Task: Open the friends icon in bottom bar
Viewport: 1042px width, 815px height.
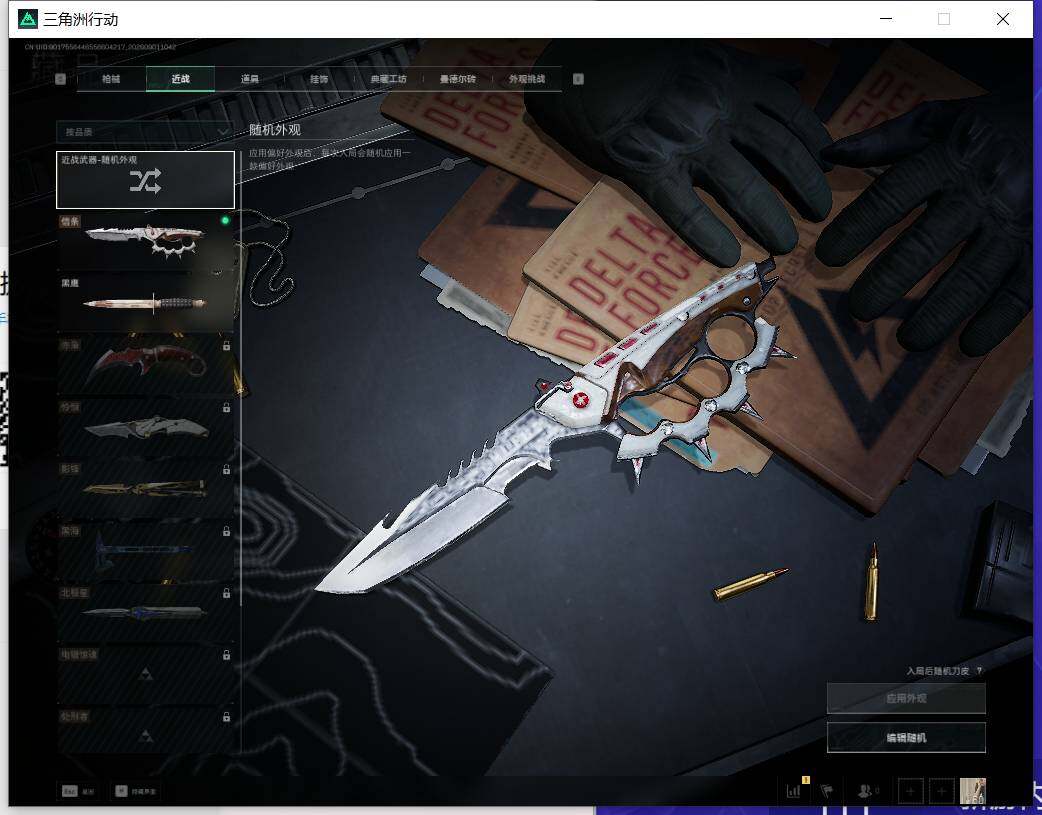Action: (867, 790)
